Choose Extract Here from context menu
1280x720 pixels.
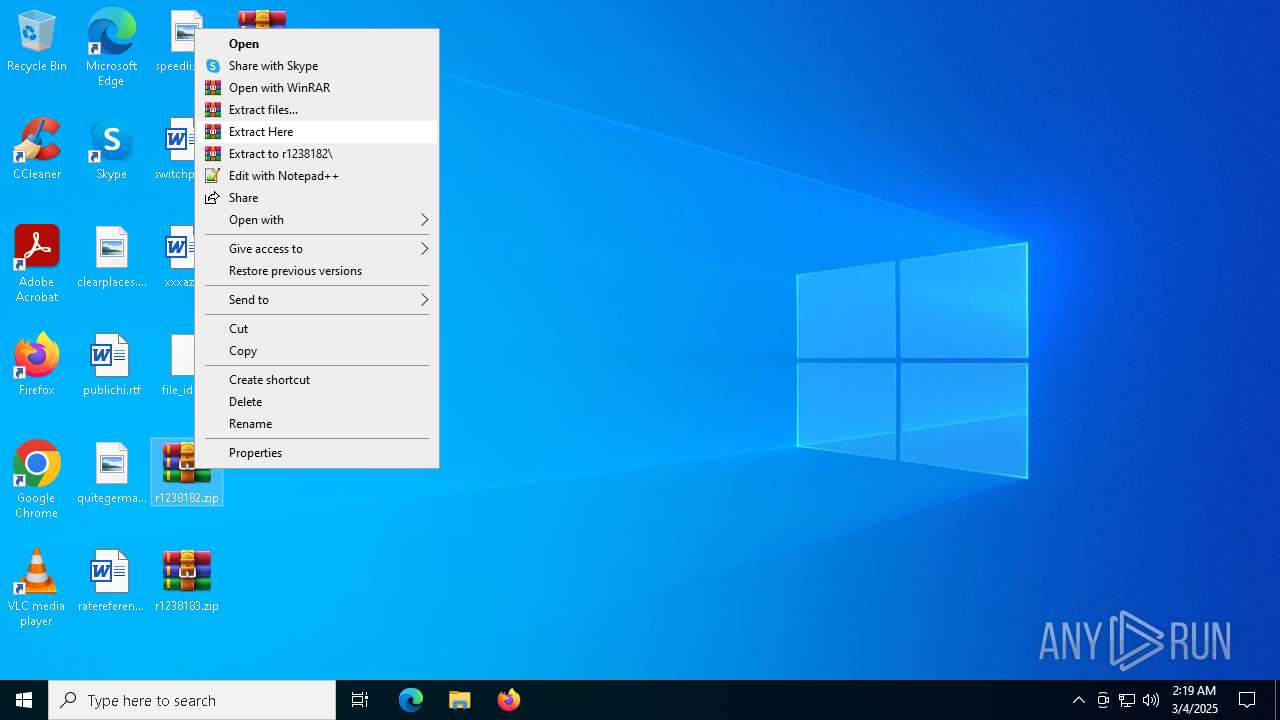(x=261, y=132)
